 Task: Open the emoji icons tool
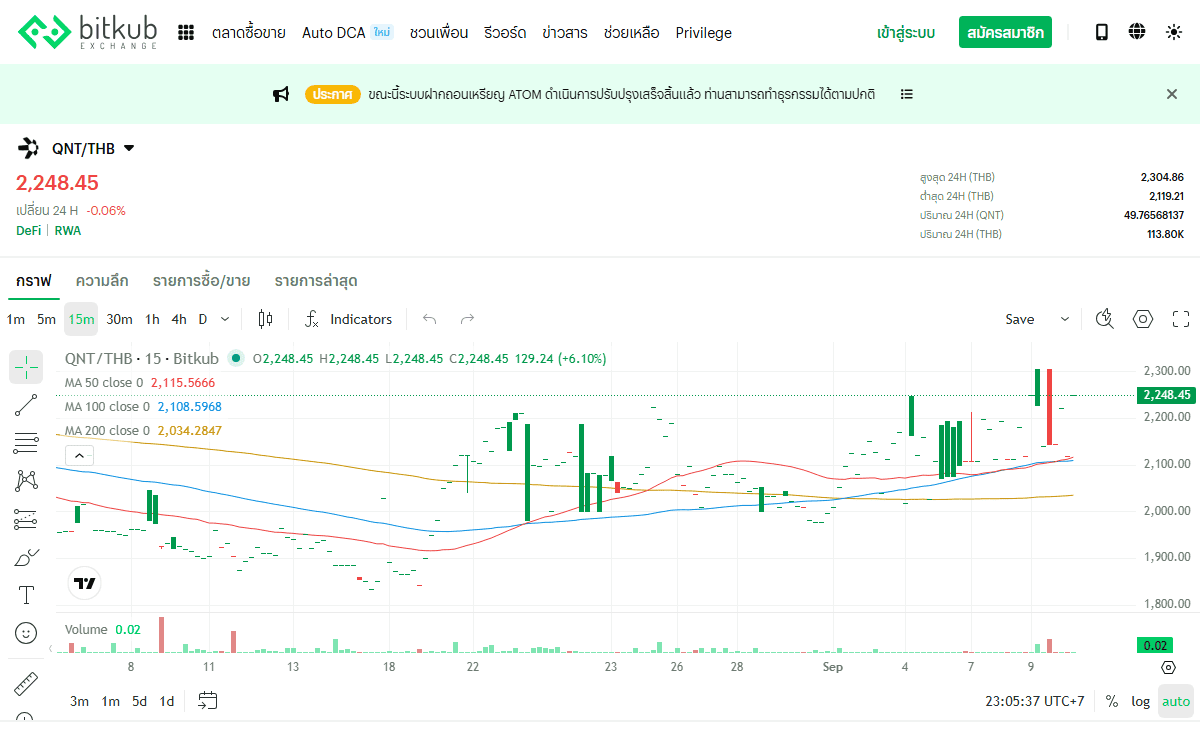26,633
